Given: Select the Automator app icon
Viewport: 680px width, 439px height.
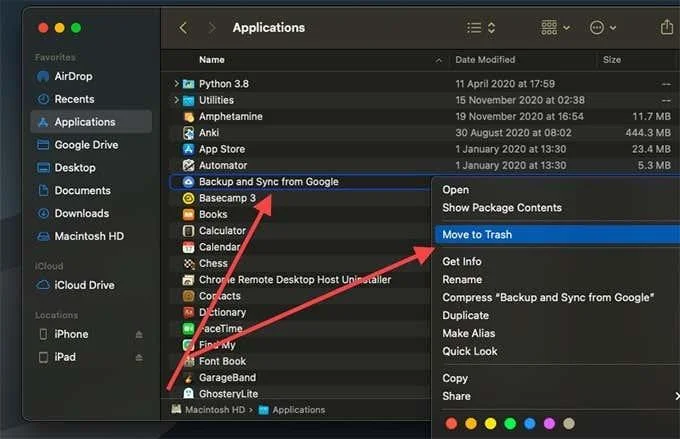Looking at the screenshot, I should pyautogui.click(x=188, y=165).
